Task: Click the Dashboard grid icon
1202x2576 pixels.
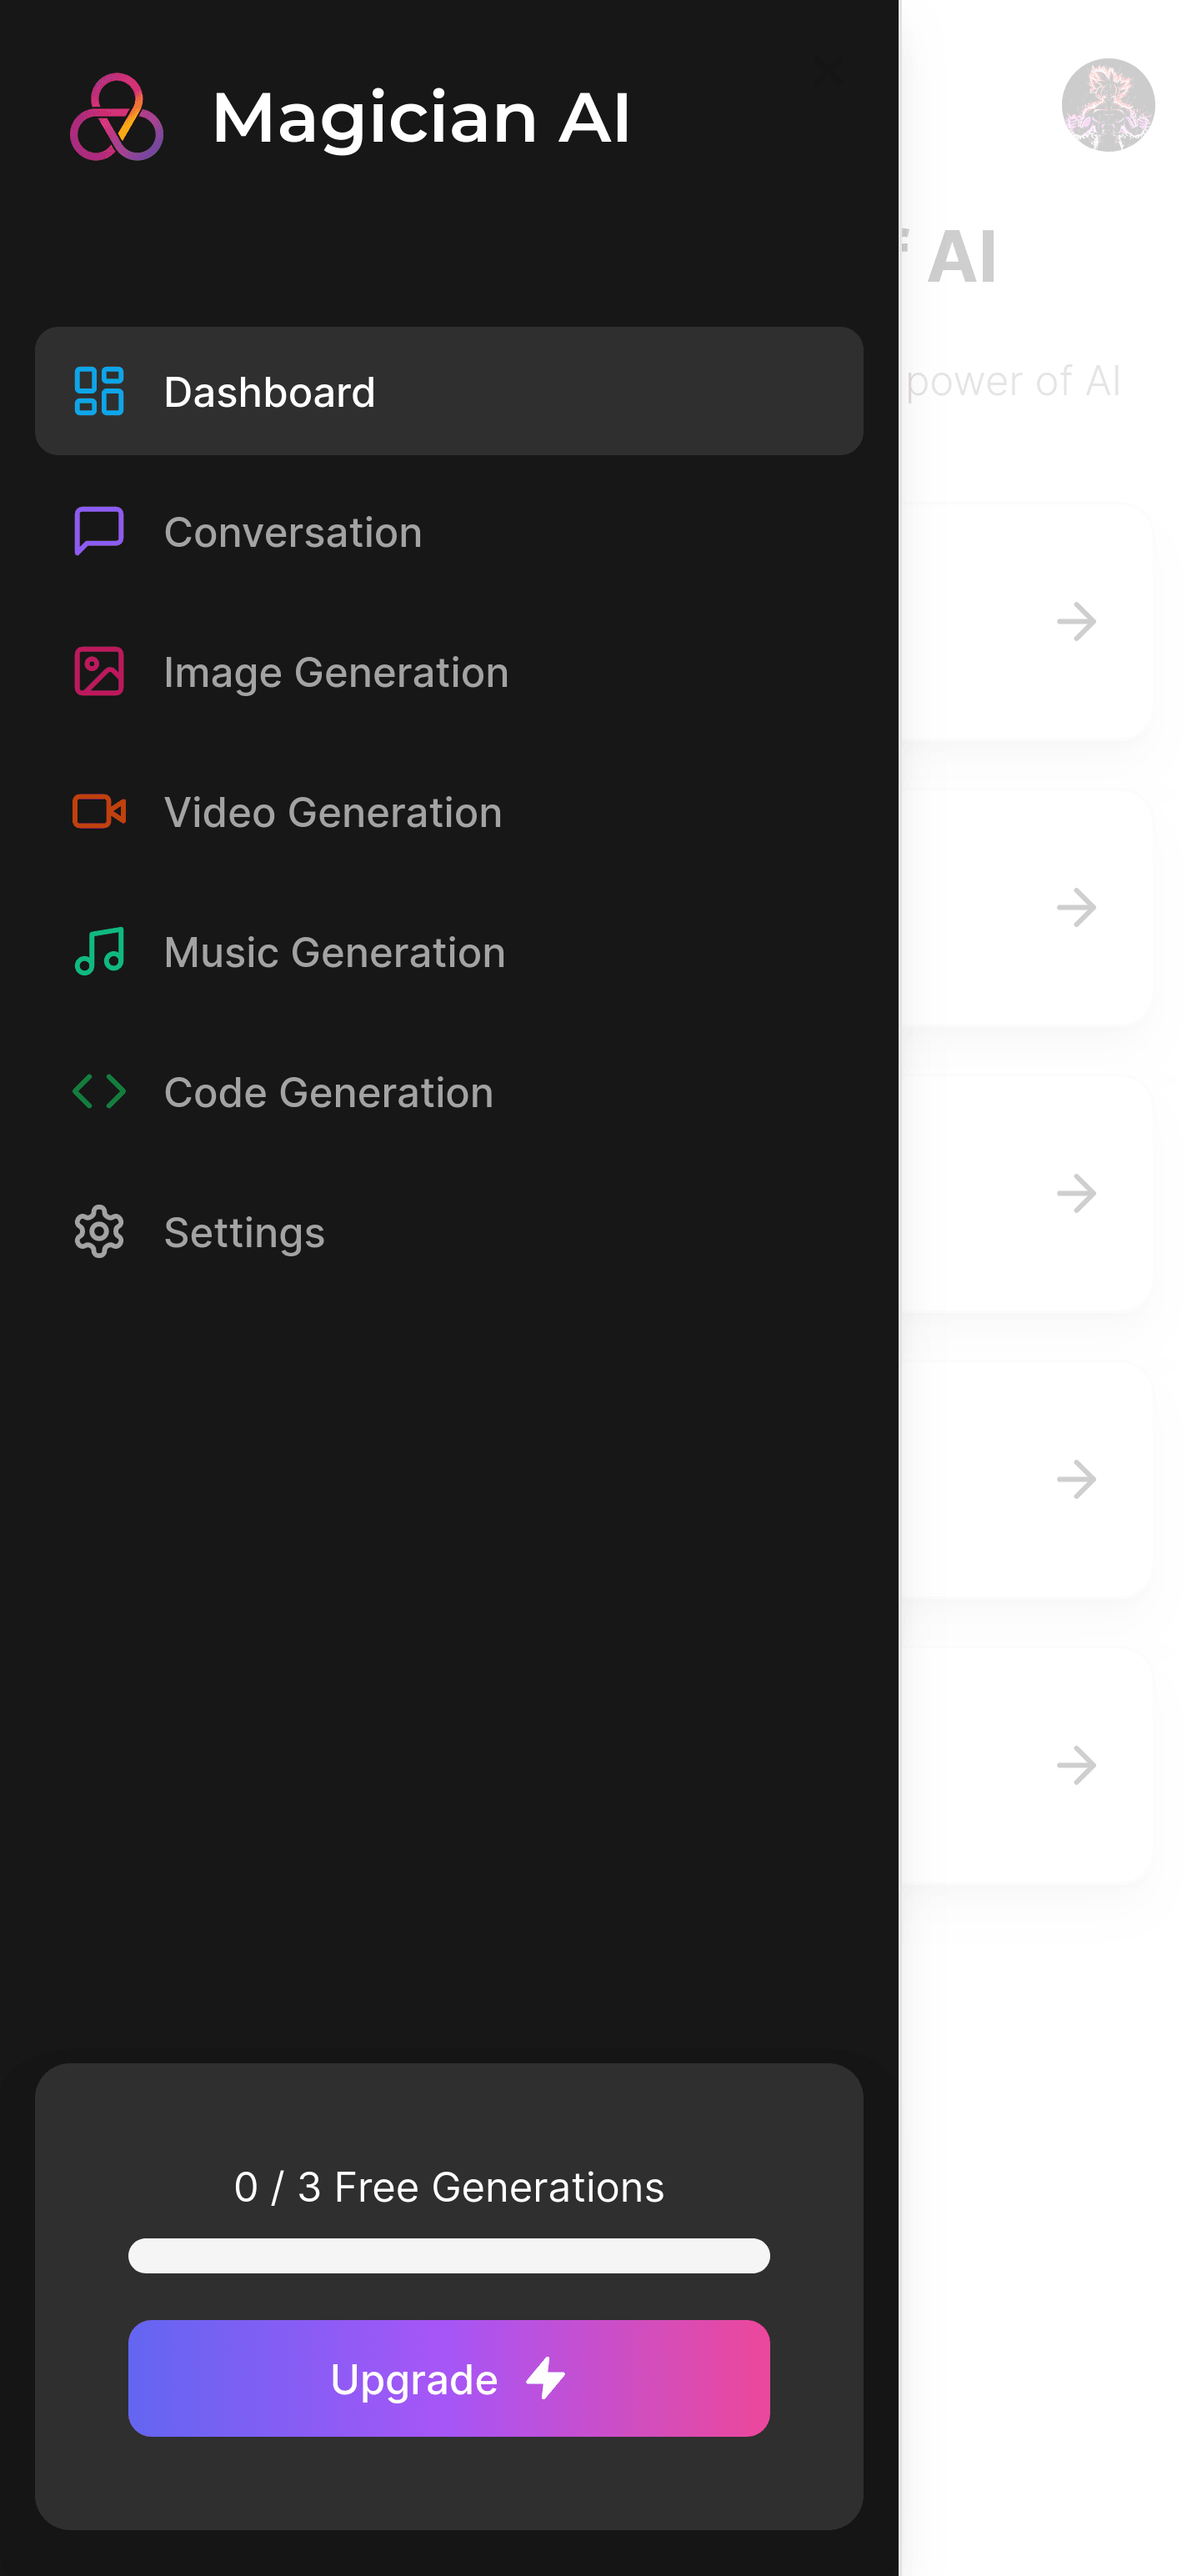Action: click(99, 391)
